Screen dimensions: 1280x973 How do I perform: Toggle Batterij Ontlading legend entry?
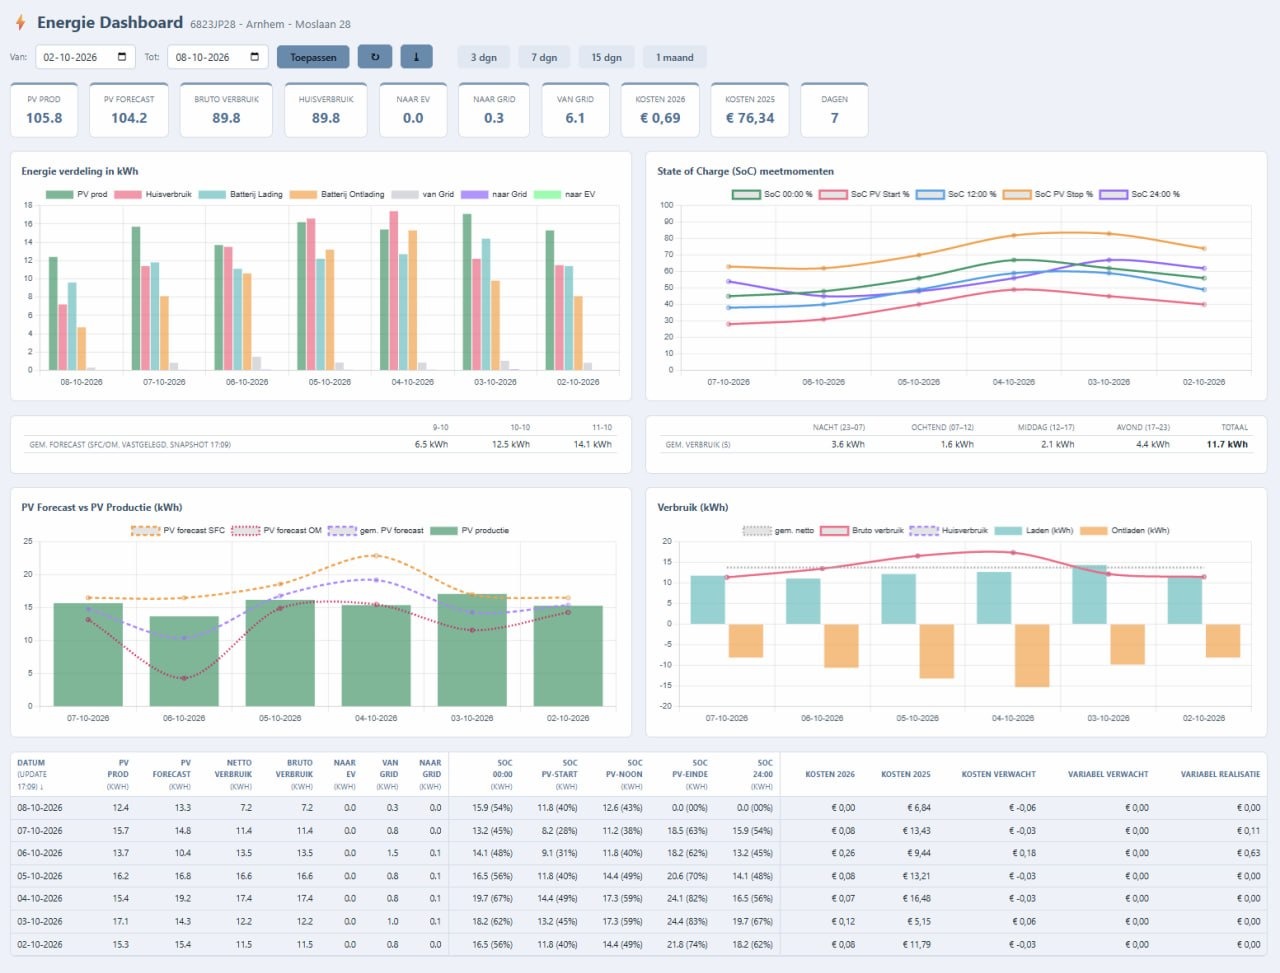click(337, 194)
